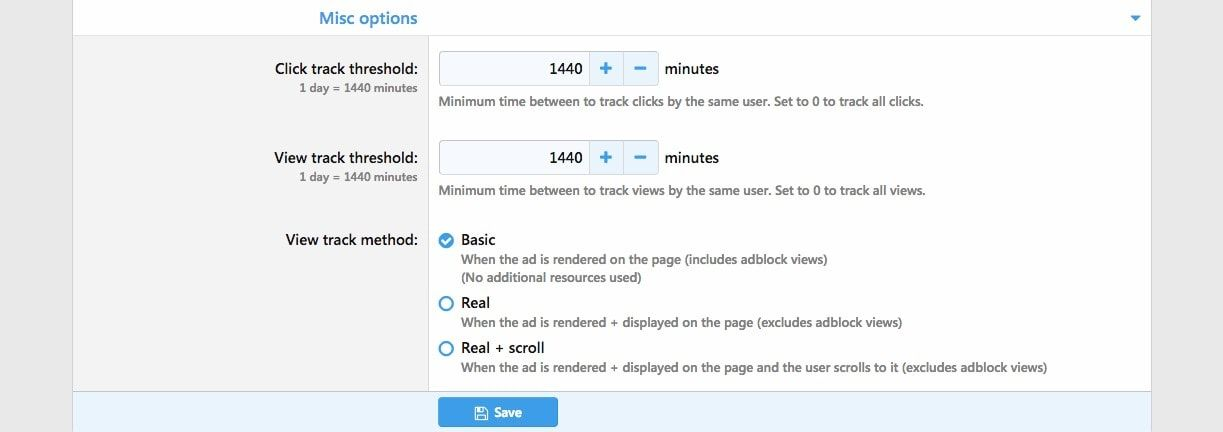Click the Real + scroll label text
This screenshot has height=432, width=1223.
(x=502, y=348)
